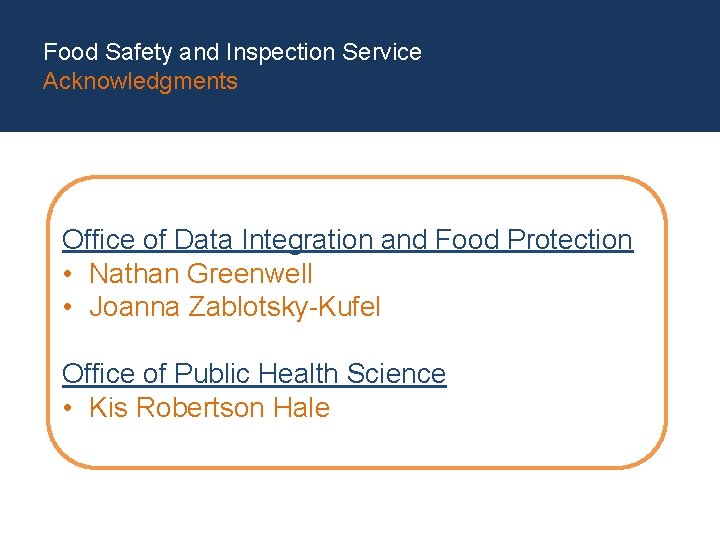Image resolution: width=720 pixels, height=540 pixels.
Task: Click the bullet before Kis Robertson Hale
Action: [x=67, y=408]
